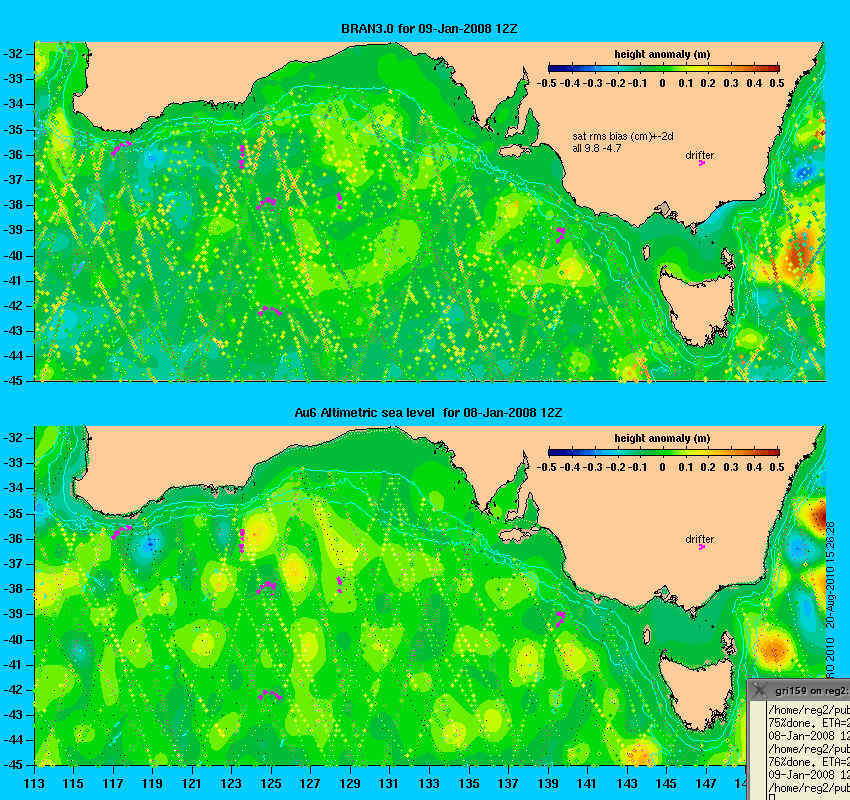Click the top plot title 'BRAN3.0 for 09-Jan-2008 12Z'
The width and height of the screenshot is (850, 800).
[x=429, y=29]
